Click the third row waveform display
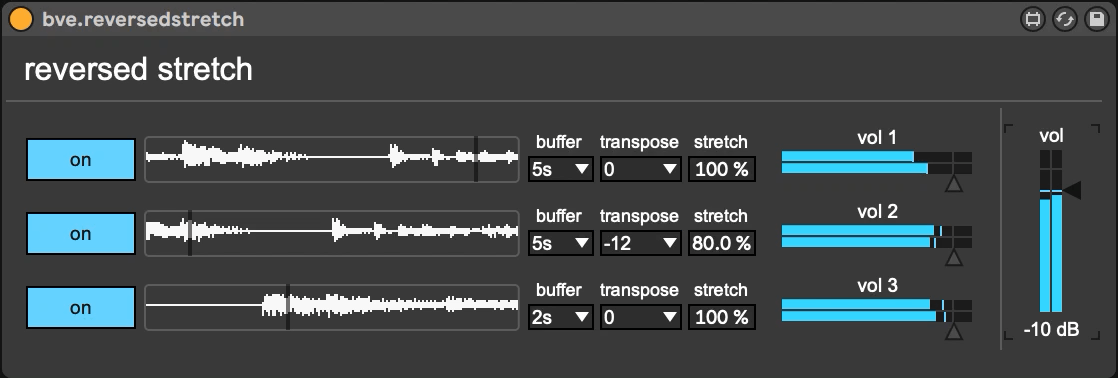The image size is (1118, 378). coord(332,307)
